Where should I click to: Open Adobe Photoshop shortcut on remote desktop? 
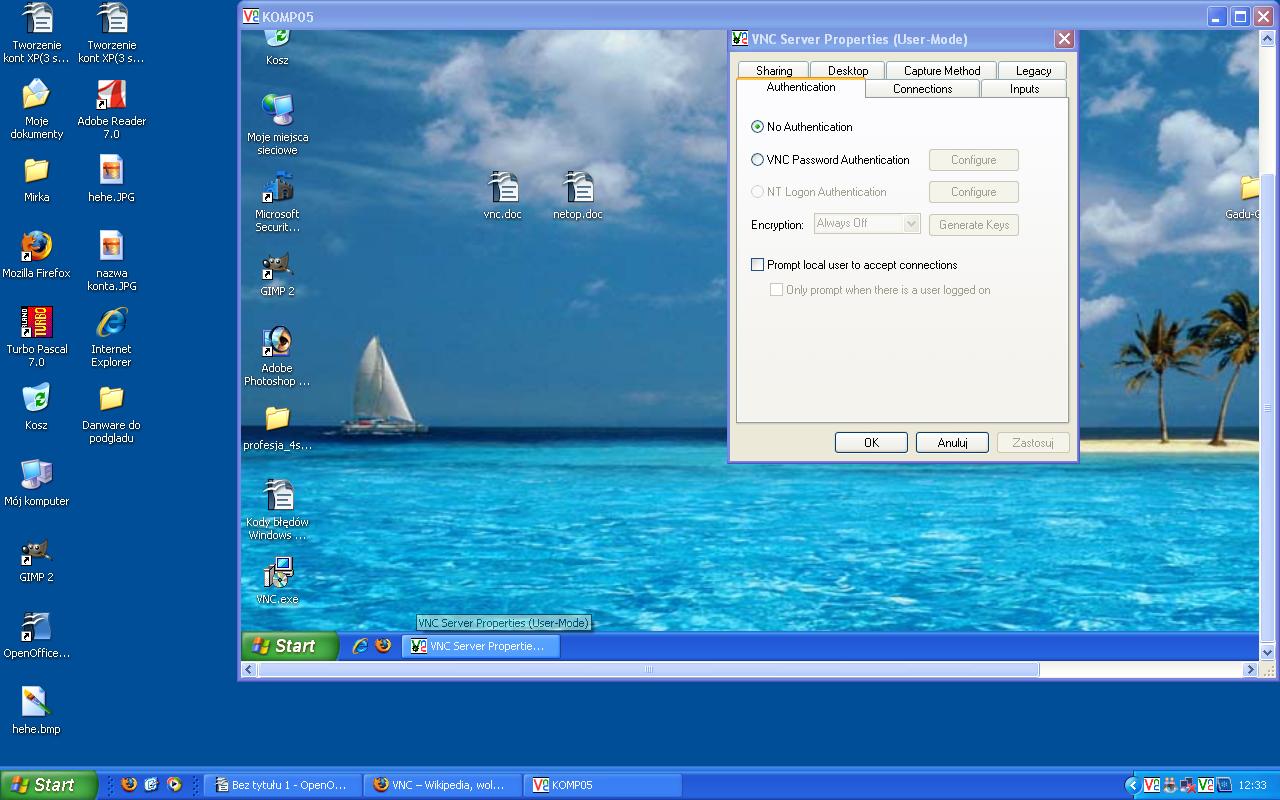click(x=277, y=356)
